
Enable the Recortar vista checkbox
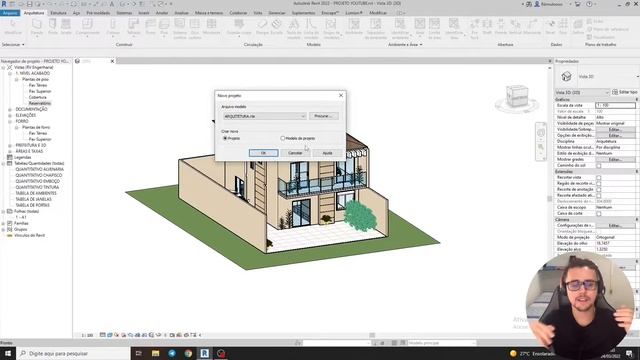tap(598, 178)
